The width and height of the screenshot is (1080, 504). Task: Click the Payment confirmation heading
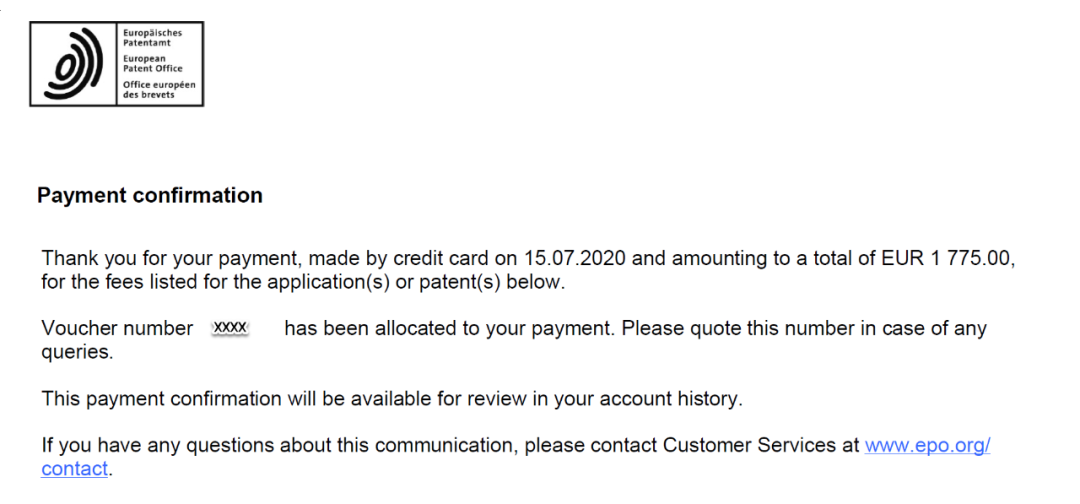[149, 196]
